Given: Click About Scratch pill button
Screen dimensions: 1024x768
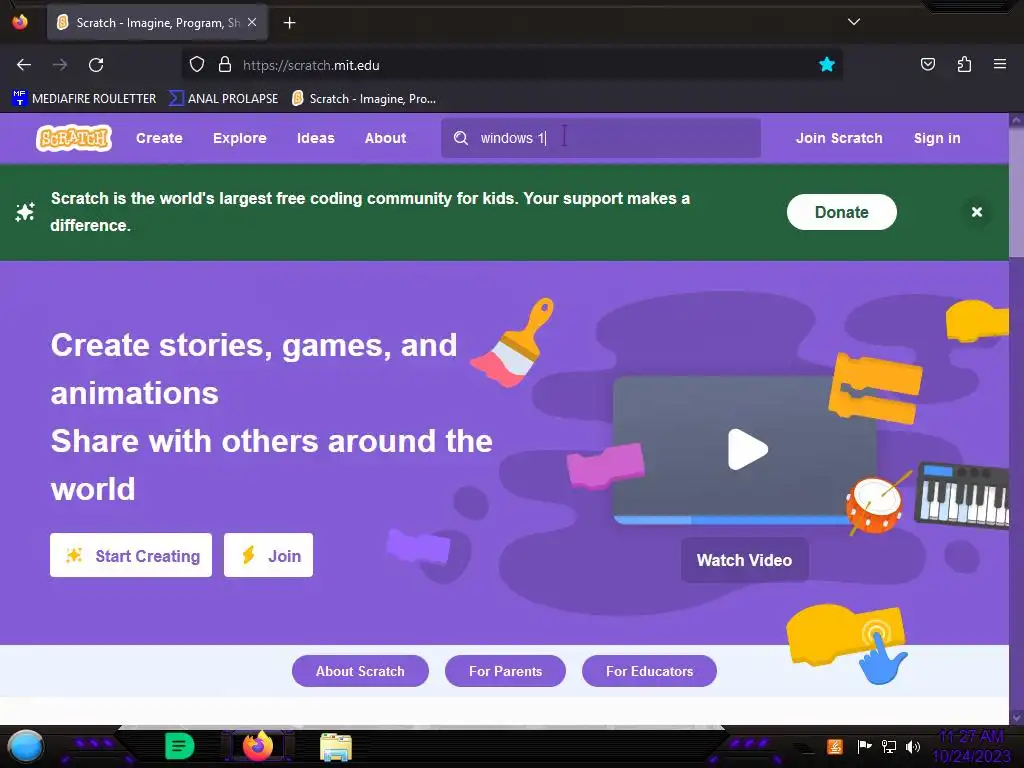Looking at the screenshot, I should click(x=360, y=671).
